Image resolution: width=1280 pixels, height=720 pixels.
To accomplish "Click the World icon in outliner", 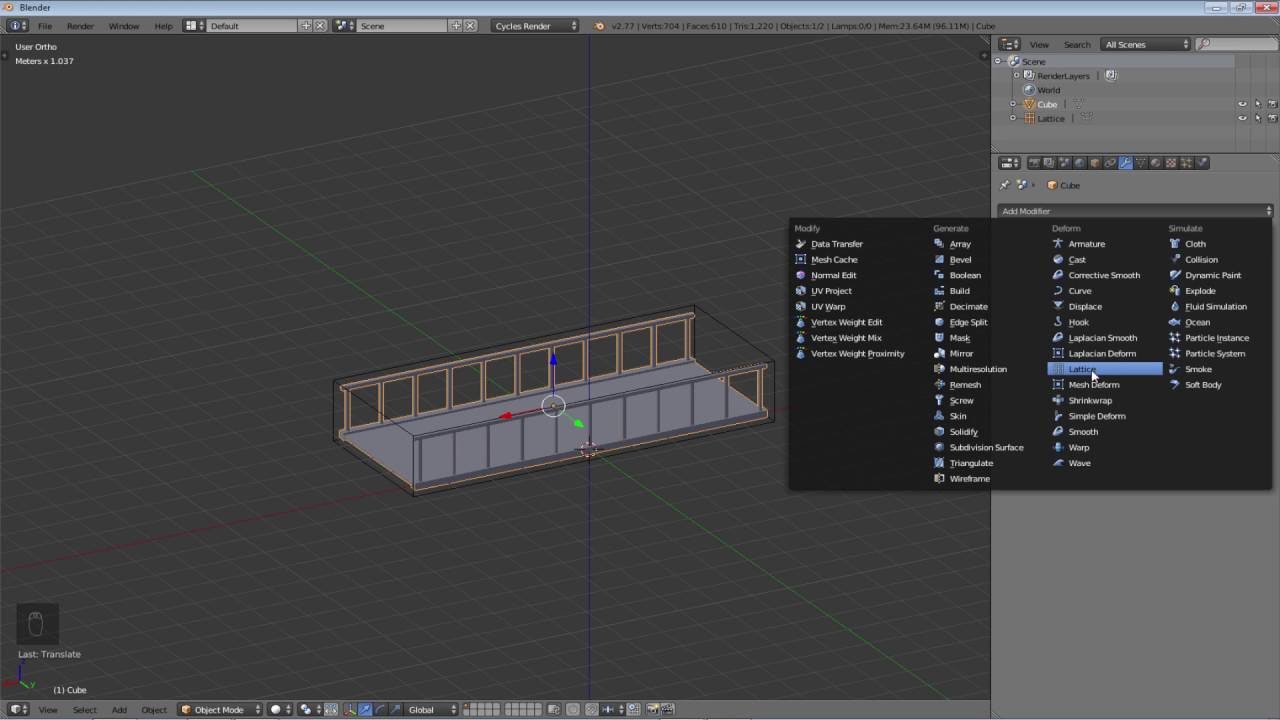I will [1029, 90].
